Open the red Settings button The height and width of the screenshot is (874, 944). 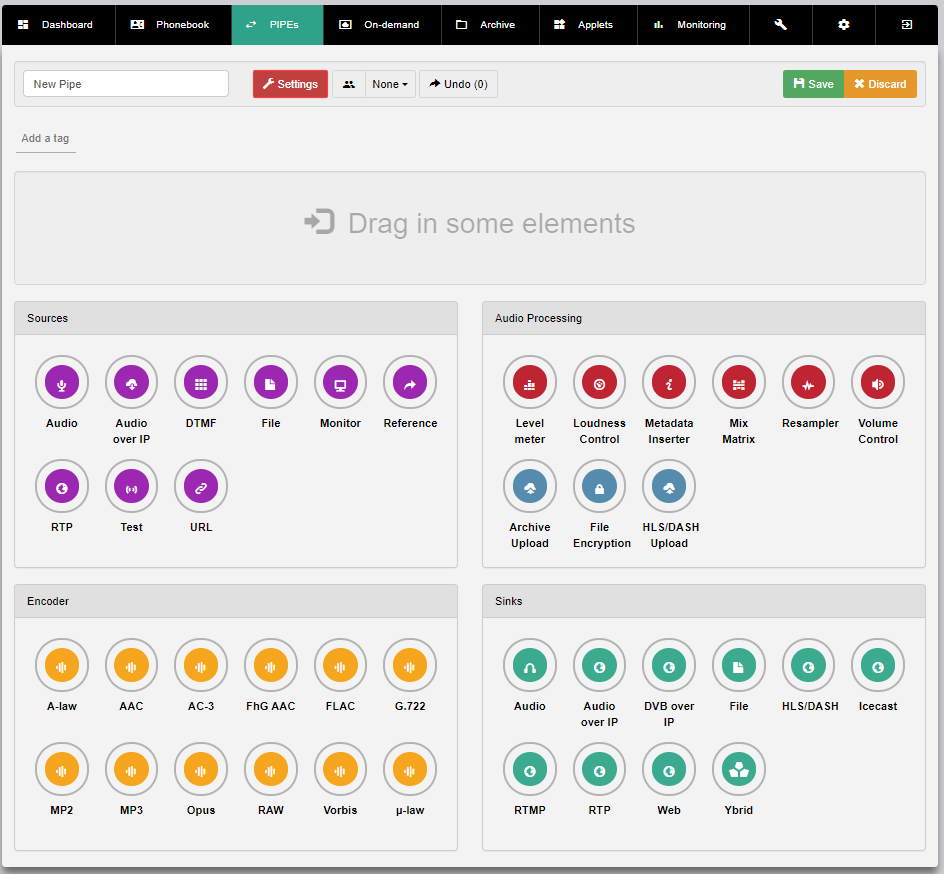click(x=290, y=85)
